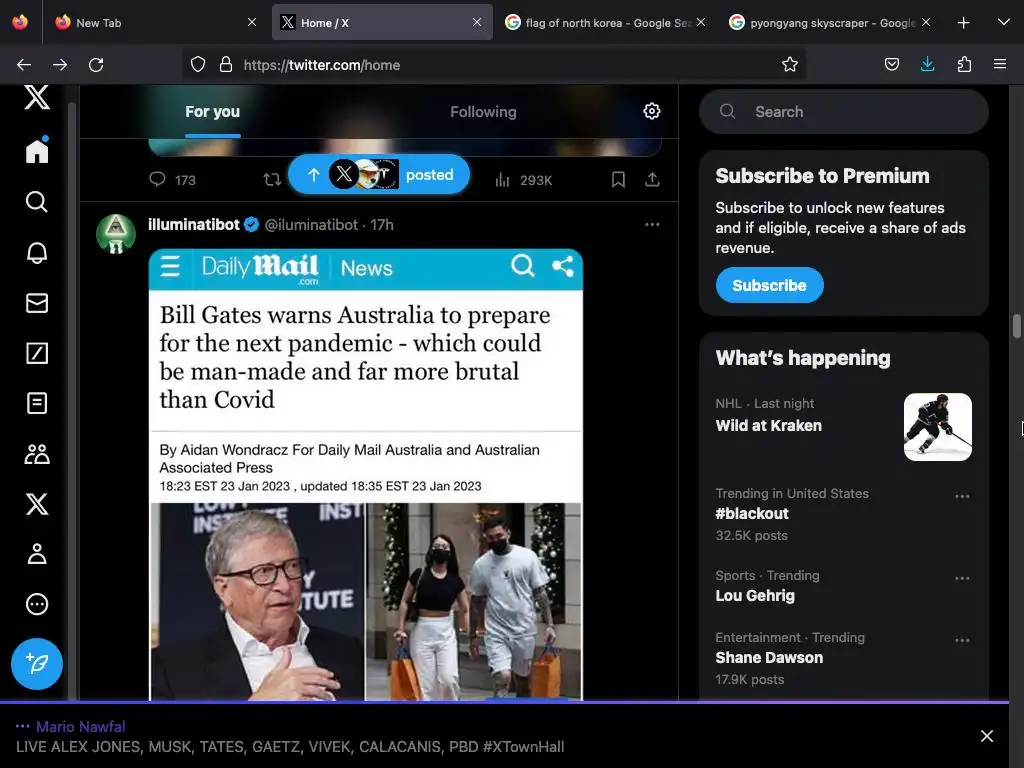Image resolution: width=1024 pixels, height=768 pixels.
Task: Open Grok slash-box icon in sidebar
Action: click(37, 353)
